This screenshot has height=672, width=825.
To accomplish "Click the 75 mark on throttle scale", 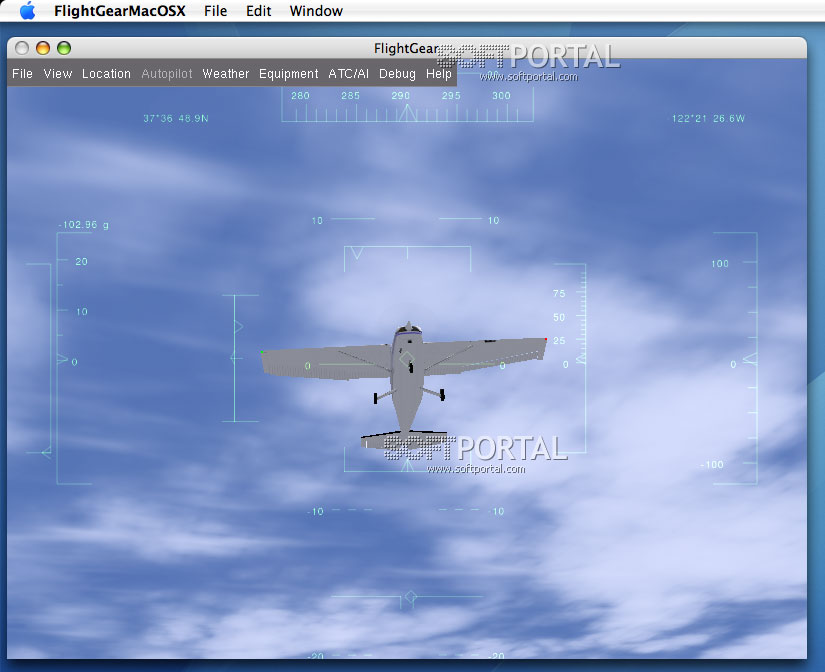I will click(x=559, y=294).
